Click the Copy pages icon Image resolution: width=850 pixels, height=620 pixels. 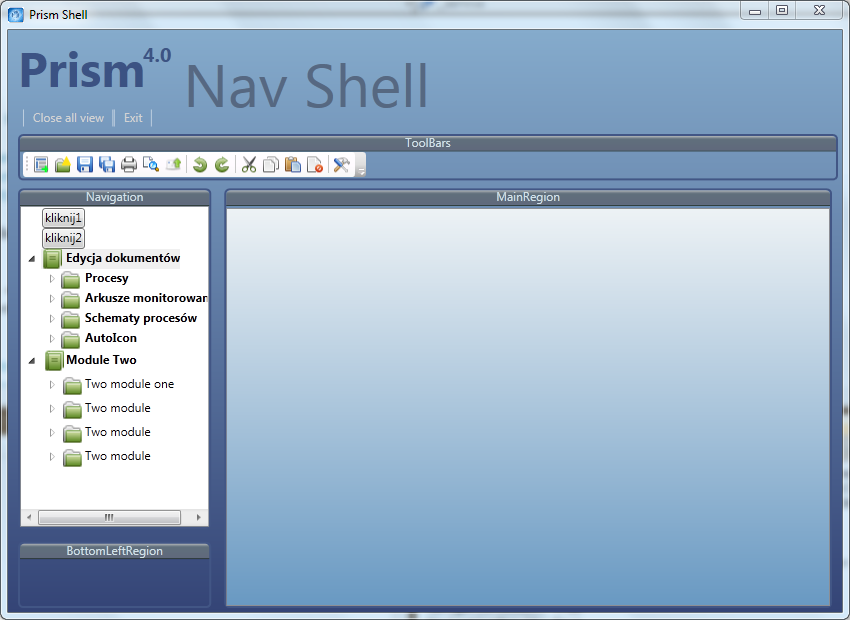pyautogui.click(x=271, y=164)
